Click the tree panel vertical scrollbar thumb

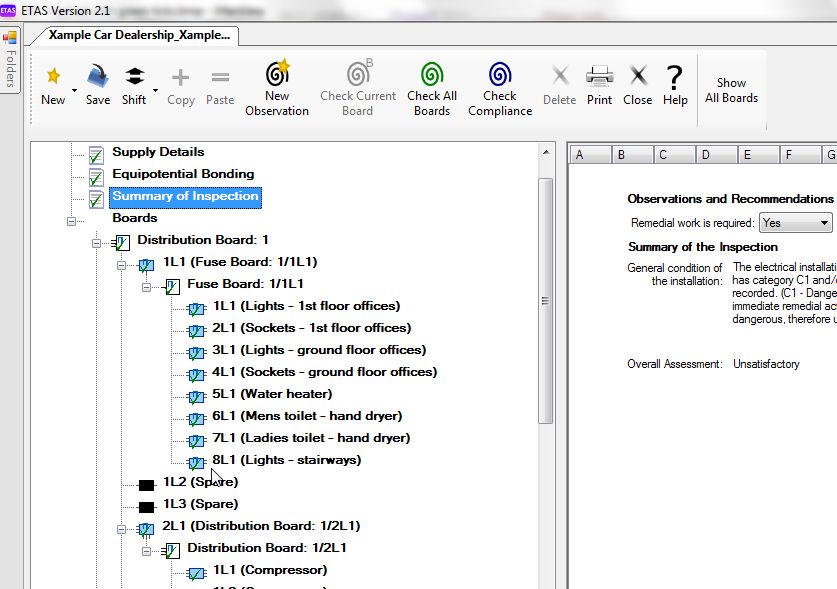click(545, 301)
